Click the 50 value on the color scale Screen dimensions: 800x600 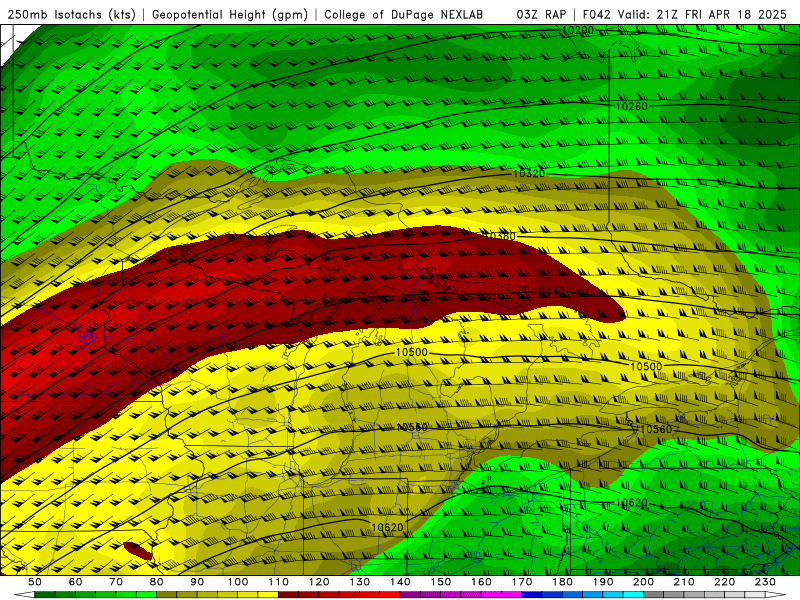[35, 582]
